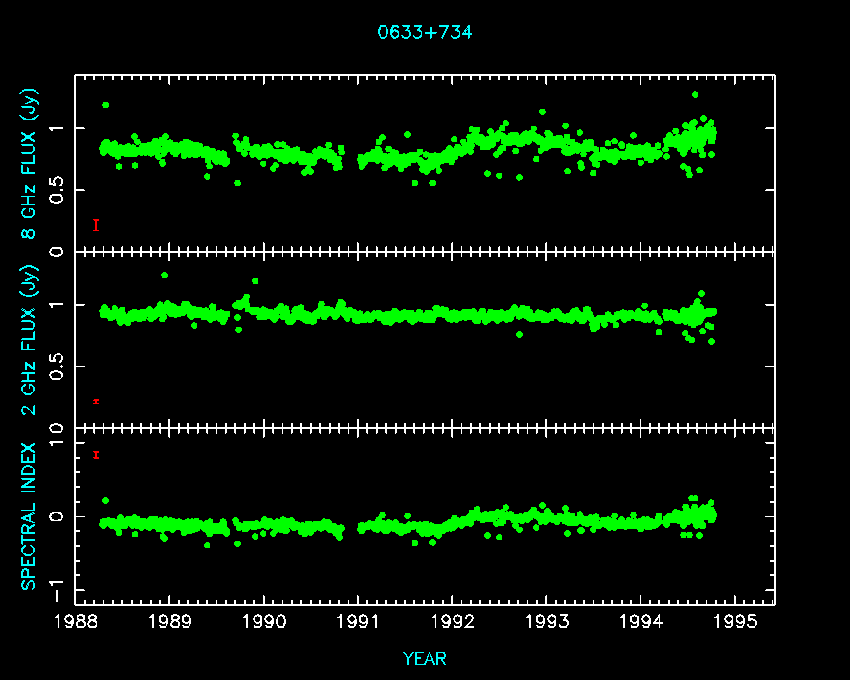This screenshot has width=850, height=680.
Task: Select the highest 8 GHz flux point in 1994
Action: 694,95
